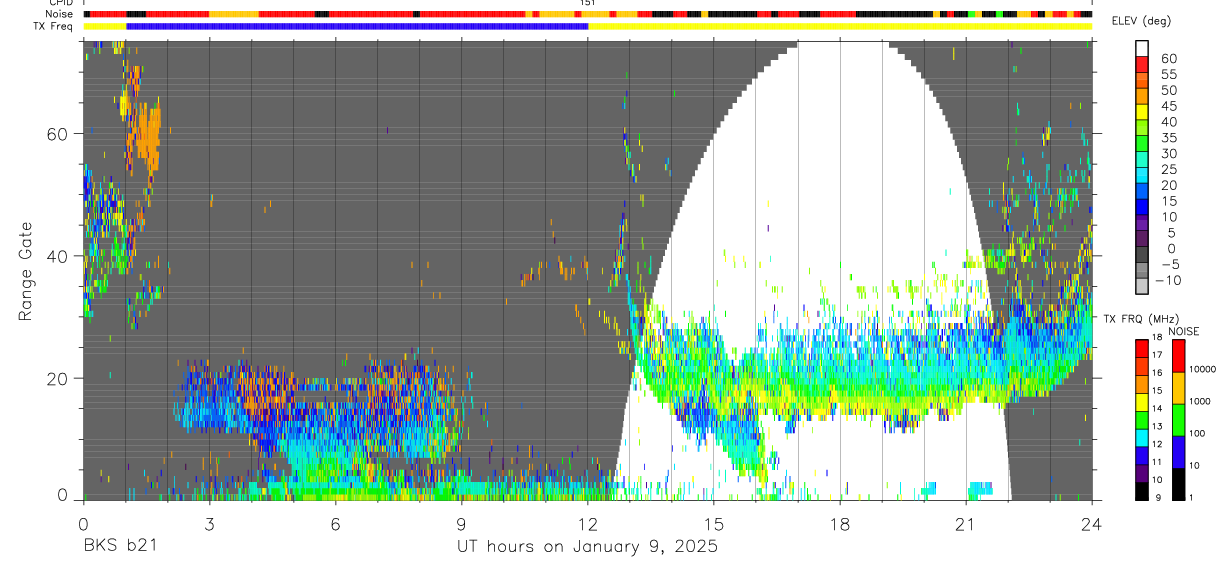Click the white top swatch of ELEV bar
Image resolution: width=1228 pixels, height=567 pixels.
pyautogui.click(x=1142, y=48)
